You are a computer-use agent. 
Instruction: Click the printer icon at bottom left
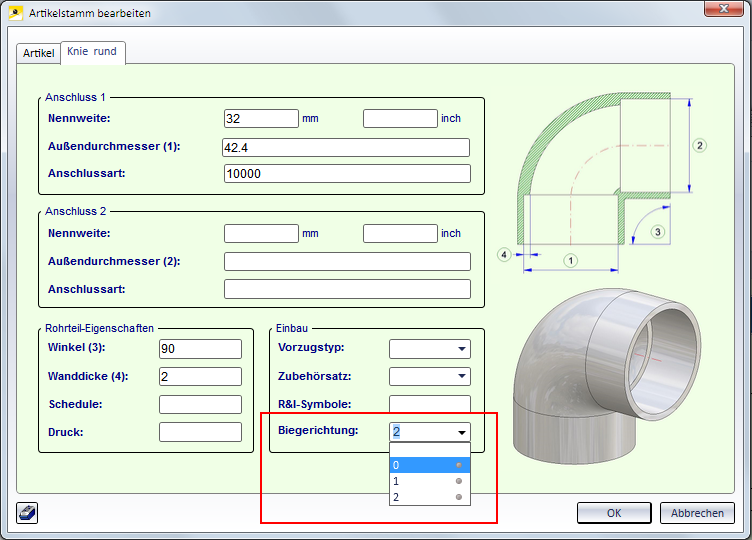click(x=27, y=513)
